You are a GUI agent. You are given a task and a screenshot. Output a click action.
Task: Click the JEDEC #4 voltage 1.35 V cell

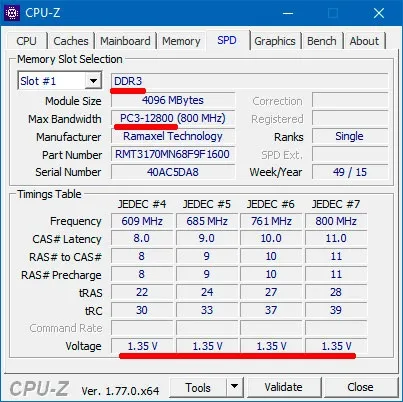(142, 346)
